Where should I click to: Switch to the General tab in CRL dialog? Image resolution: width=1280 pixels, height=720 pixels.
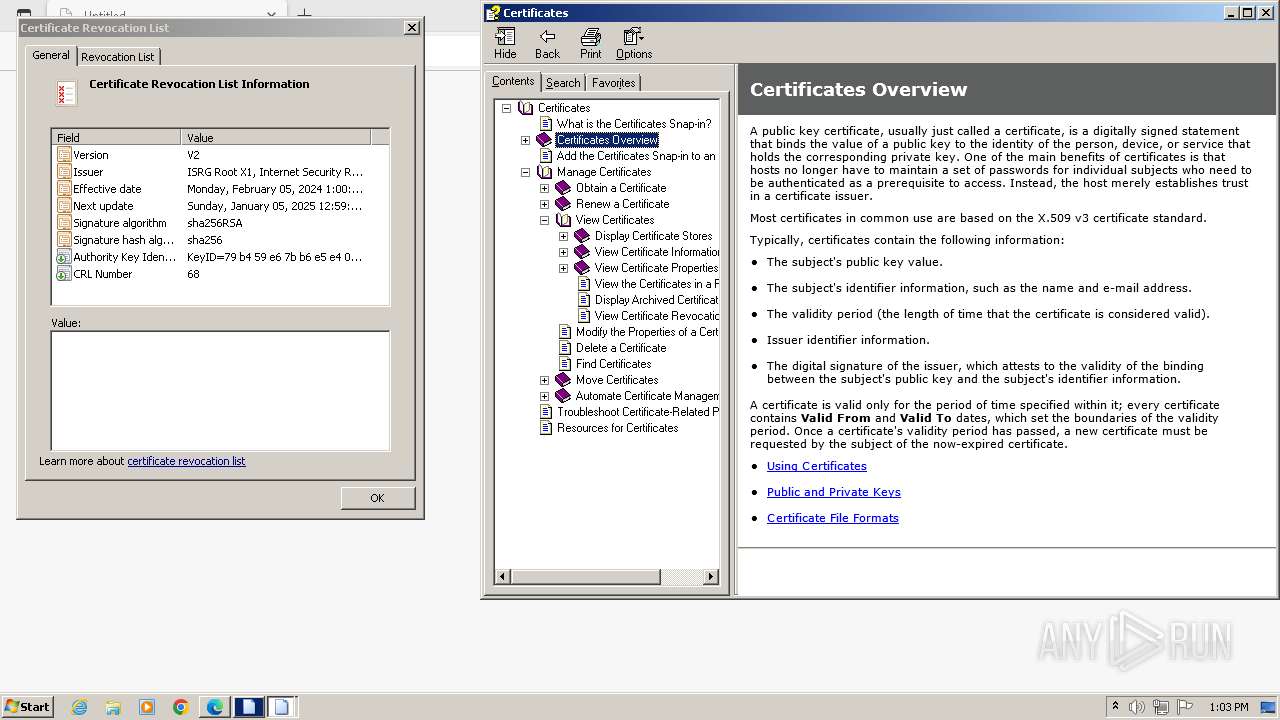click(x=51, y=55)
